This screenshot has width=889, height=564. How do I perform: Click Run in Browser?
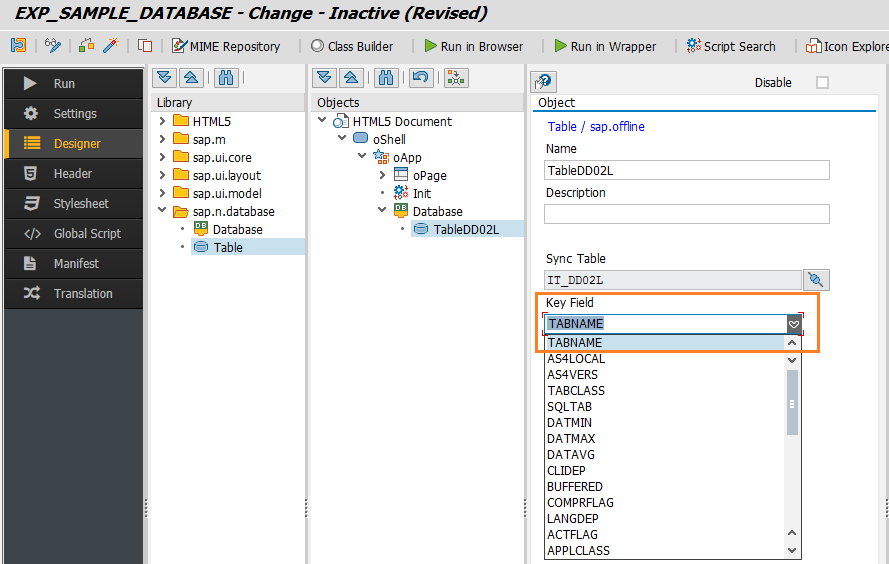pyautogui.click(x=474, y=46)
